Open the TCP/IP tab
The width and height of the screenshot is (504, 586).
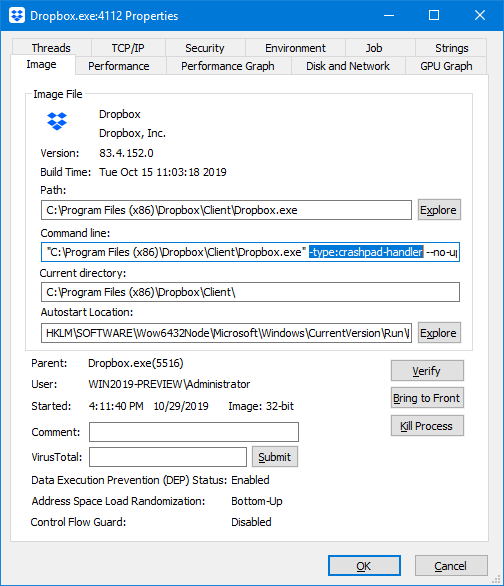[128, 48]
